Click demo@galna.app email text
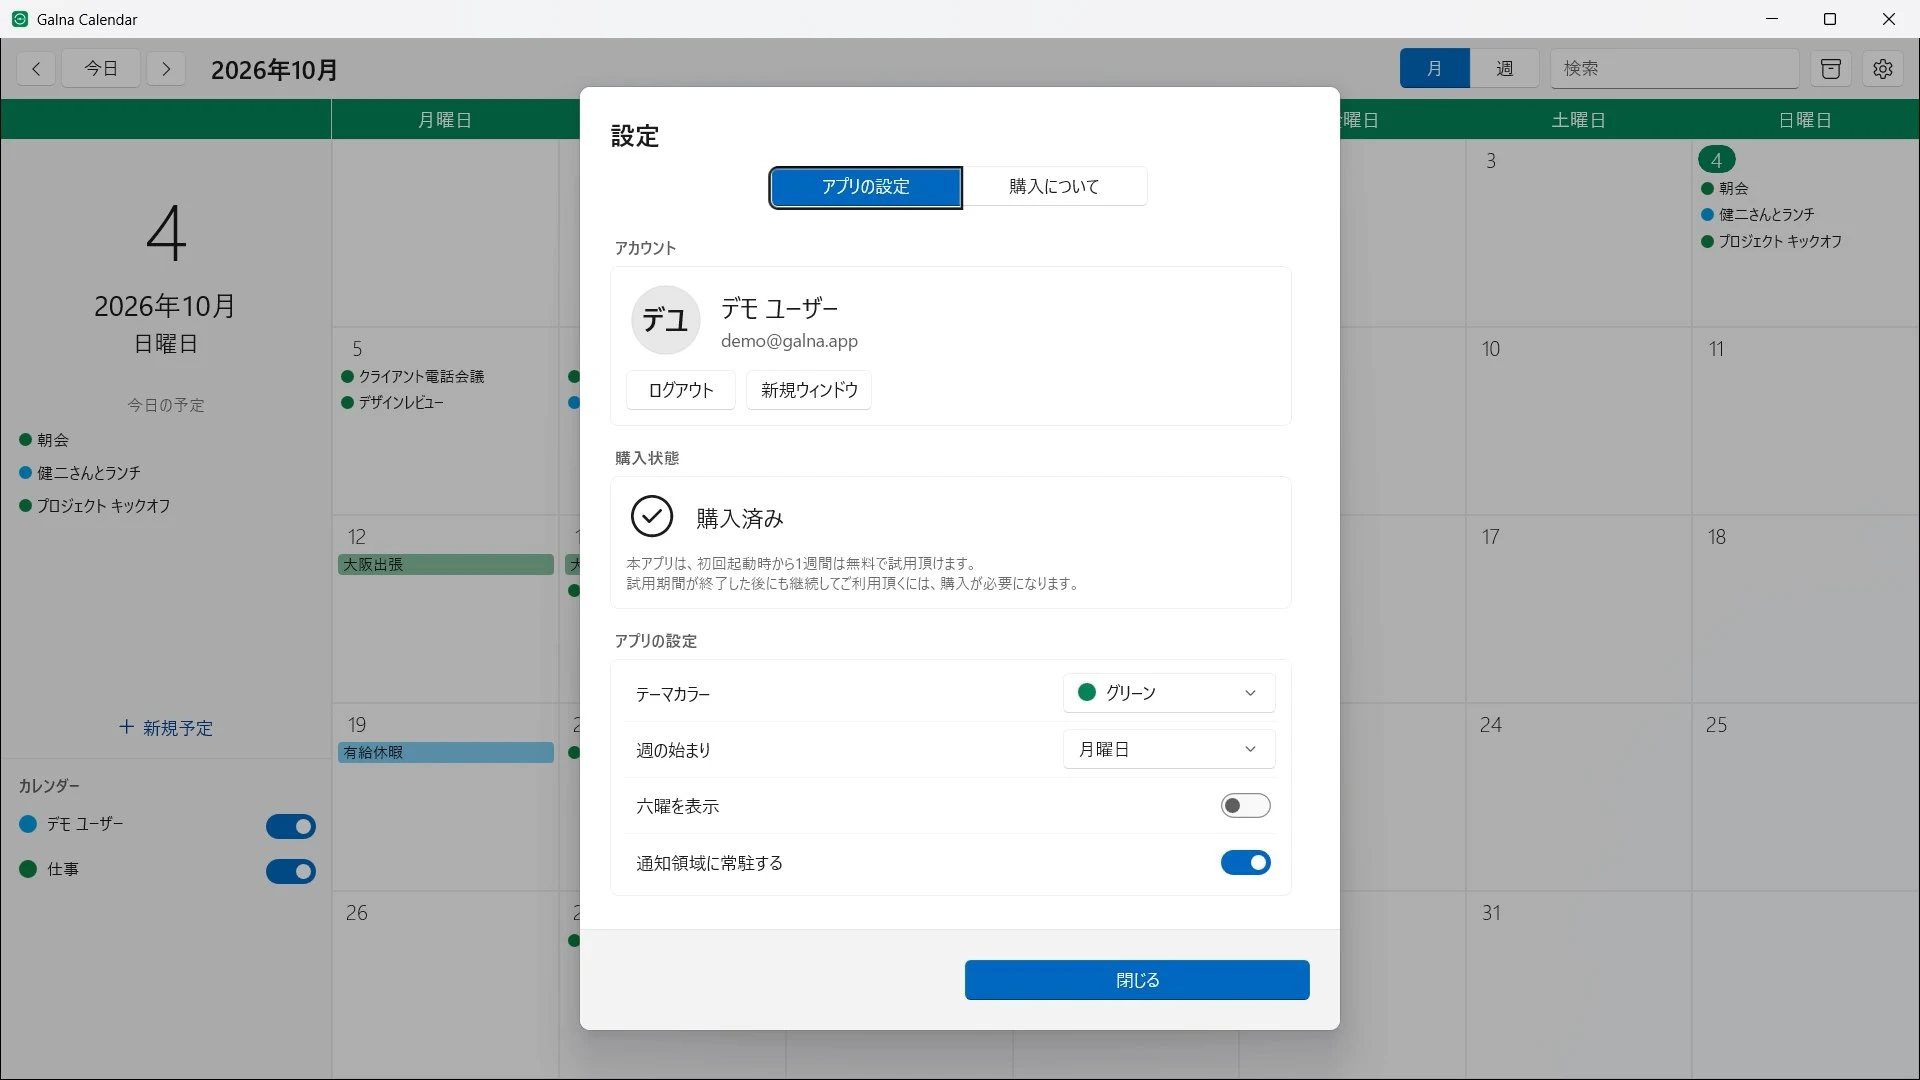The image size is (1920, 1080). click(x=789, y=341)
